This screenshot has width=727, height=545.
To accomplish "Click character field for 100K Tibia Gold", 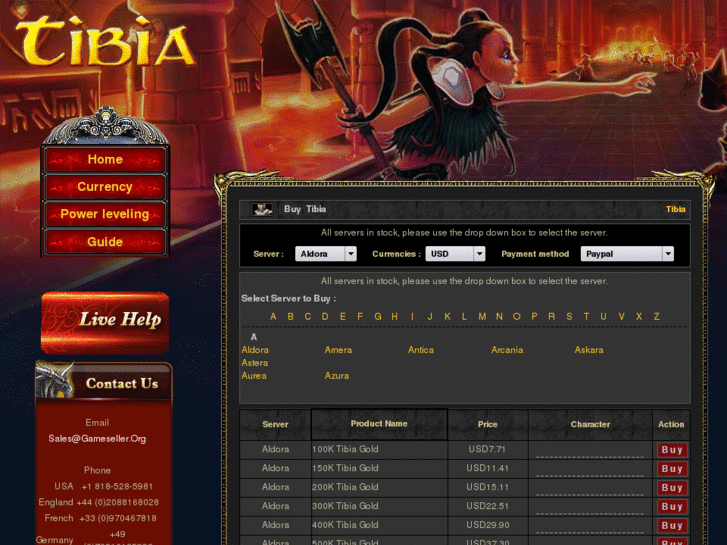I will pyautogui.click(x=590, y=451).
